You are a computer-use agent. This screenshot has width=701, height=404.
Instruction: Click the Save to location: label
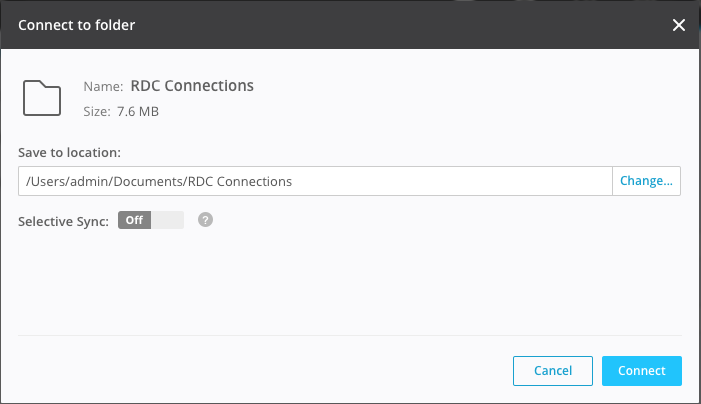[69, 152]
